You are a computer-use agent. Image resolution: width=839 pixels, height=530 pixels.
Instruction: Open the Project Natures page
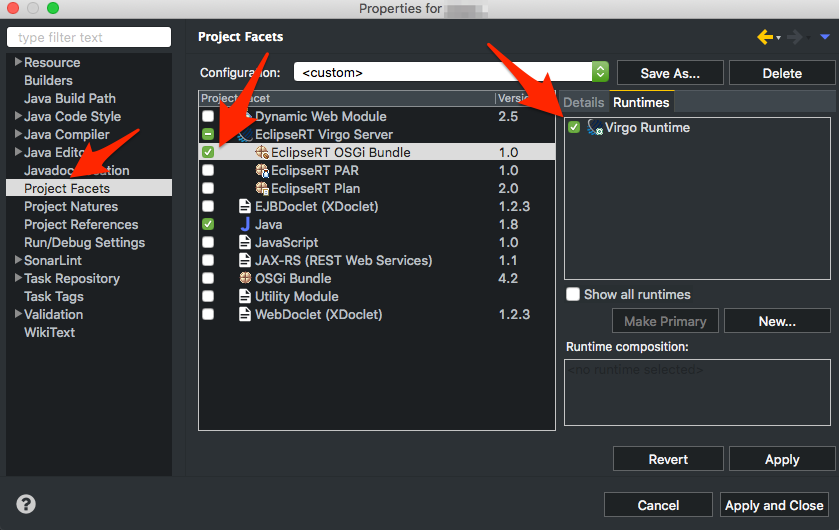[71, 206]
